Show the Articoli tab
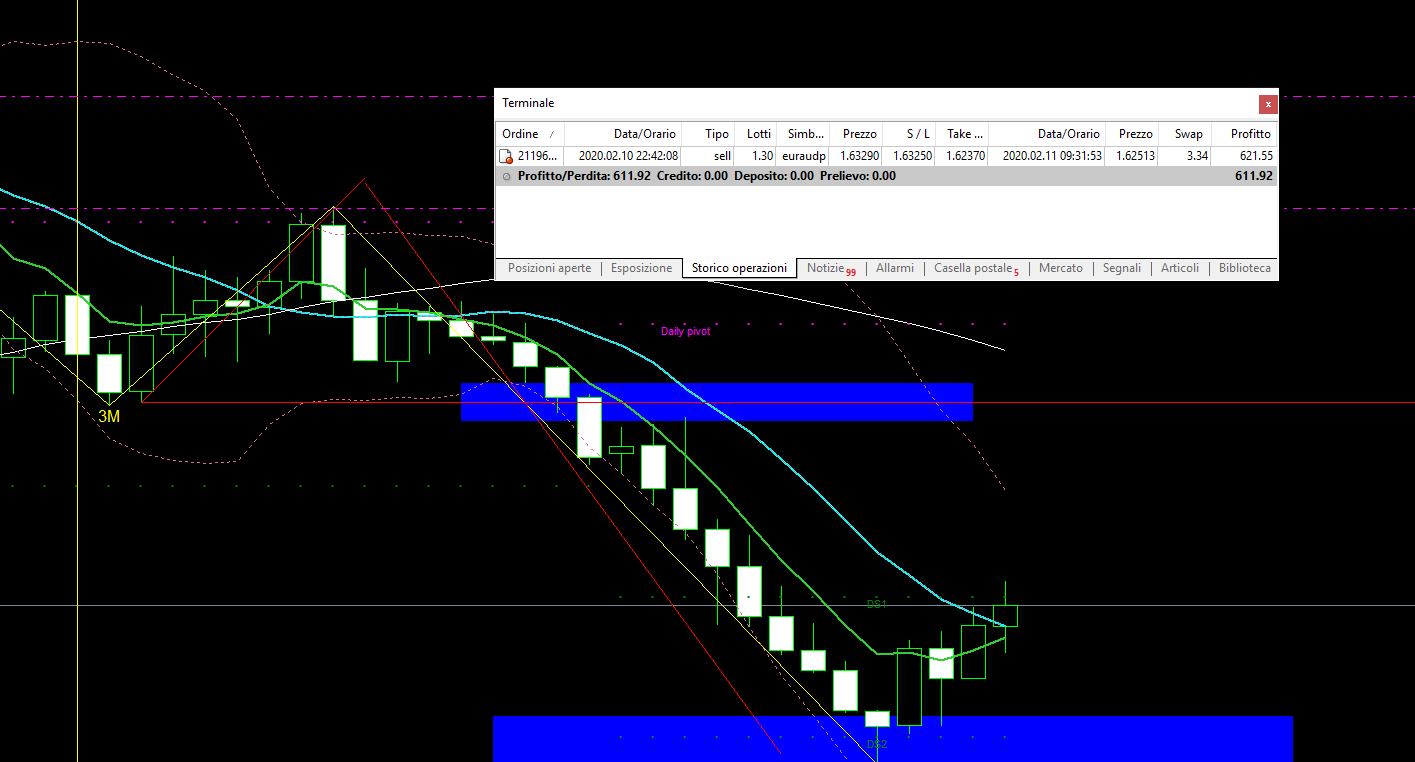1415x762 pixels. (1179, 268)
